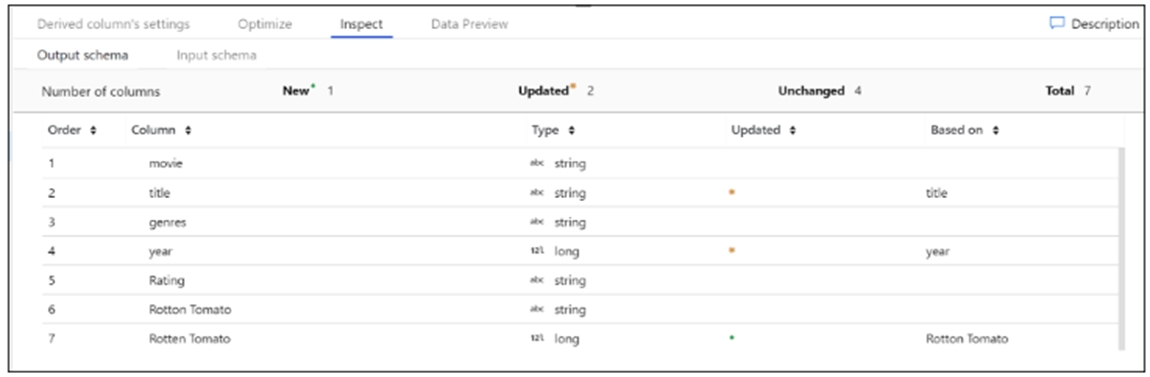This screenshot has width=1150, height=377.
Task: Switch to the Input schema view
Action: tap(216, 55)
